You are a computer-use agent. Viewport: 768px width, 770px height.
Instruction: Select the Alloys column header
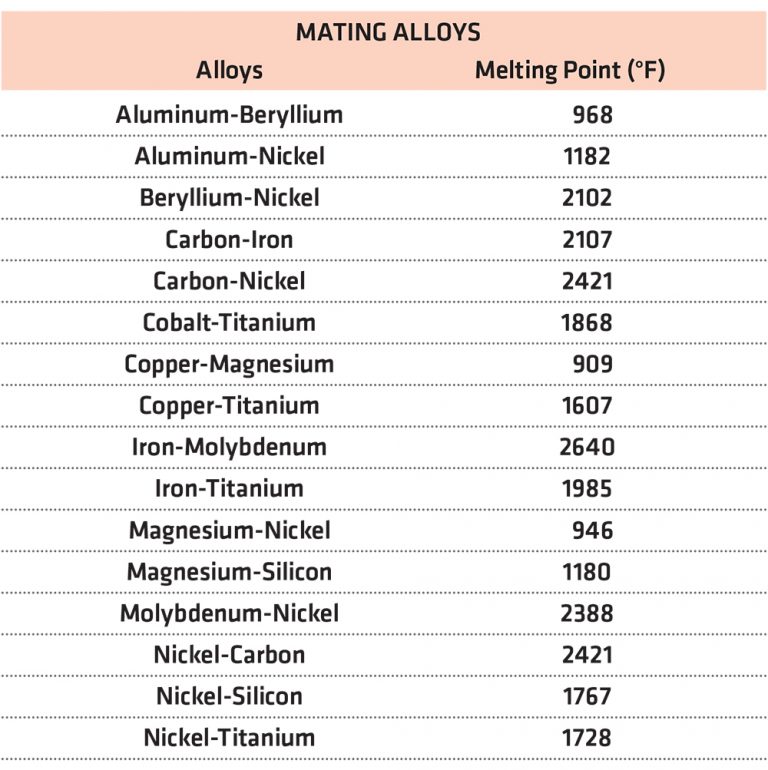coord(229,70)
